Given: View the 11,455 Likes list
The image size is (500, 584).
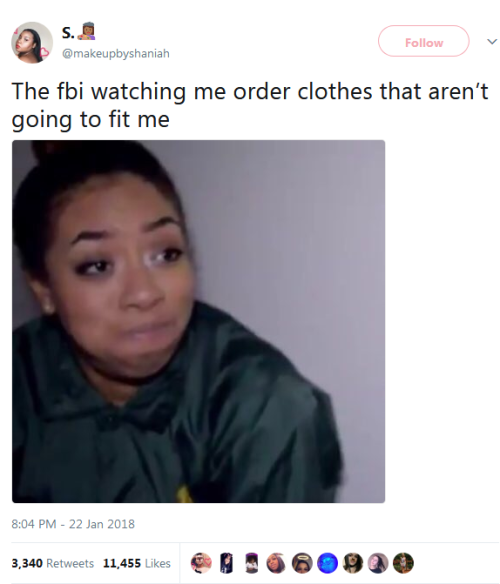Looking at the screenshot, I should (x=137, y=563).
